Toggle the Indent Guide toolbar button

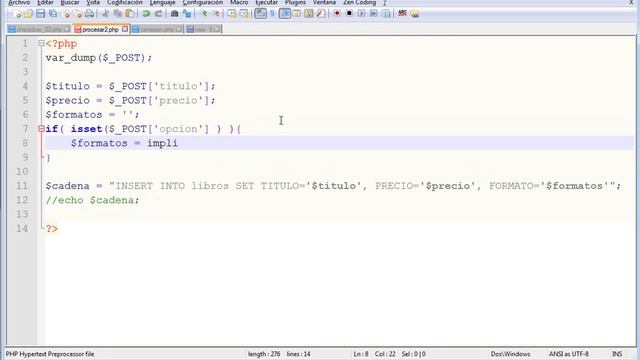point(285,14)
